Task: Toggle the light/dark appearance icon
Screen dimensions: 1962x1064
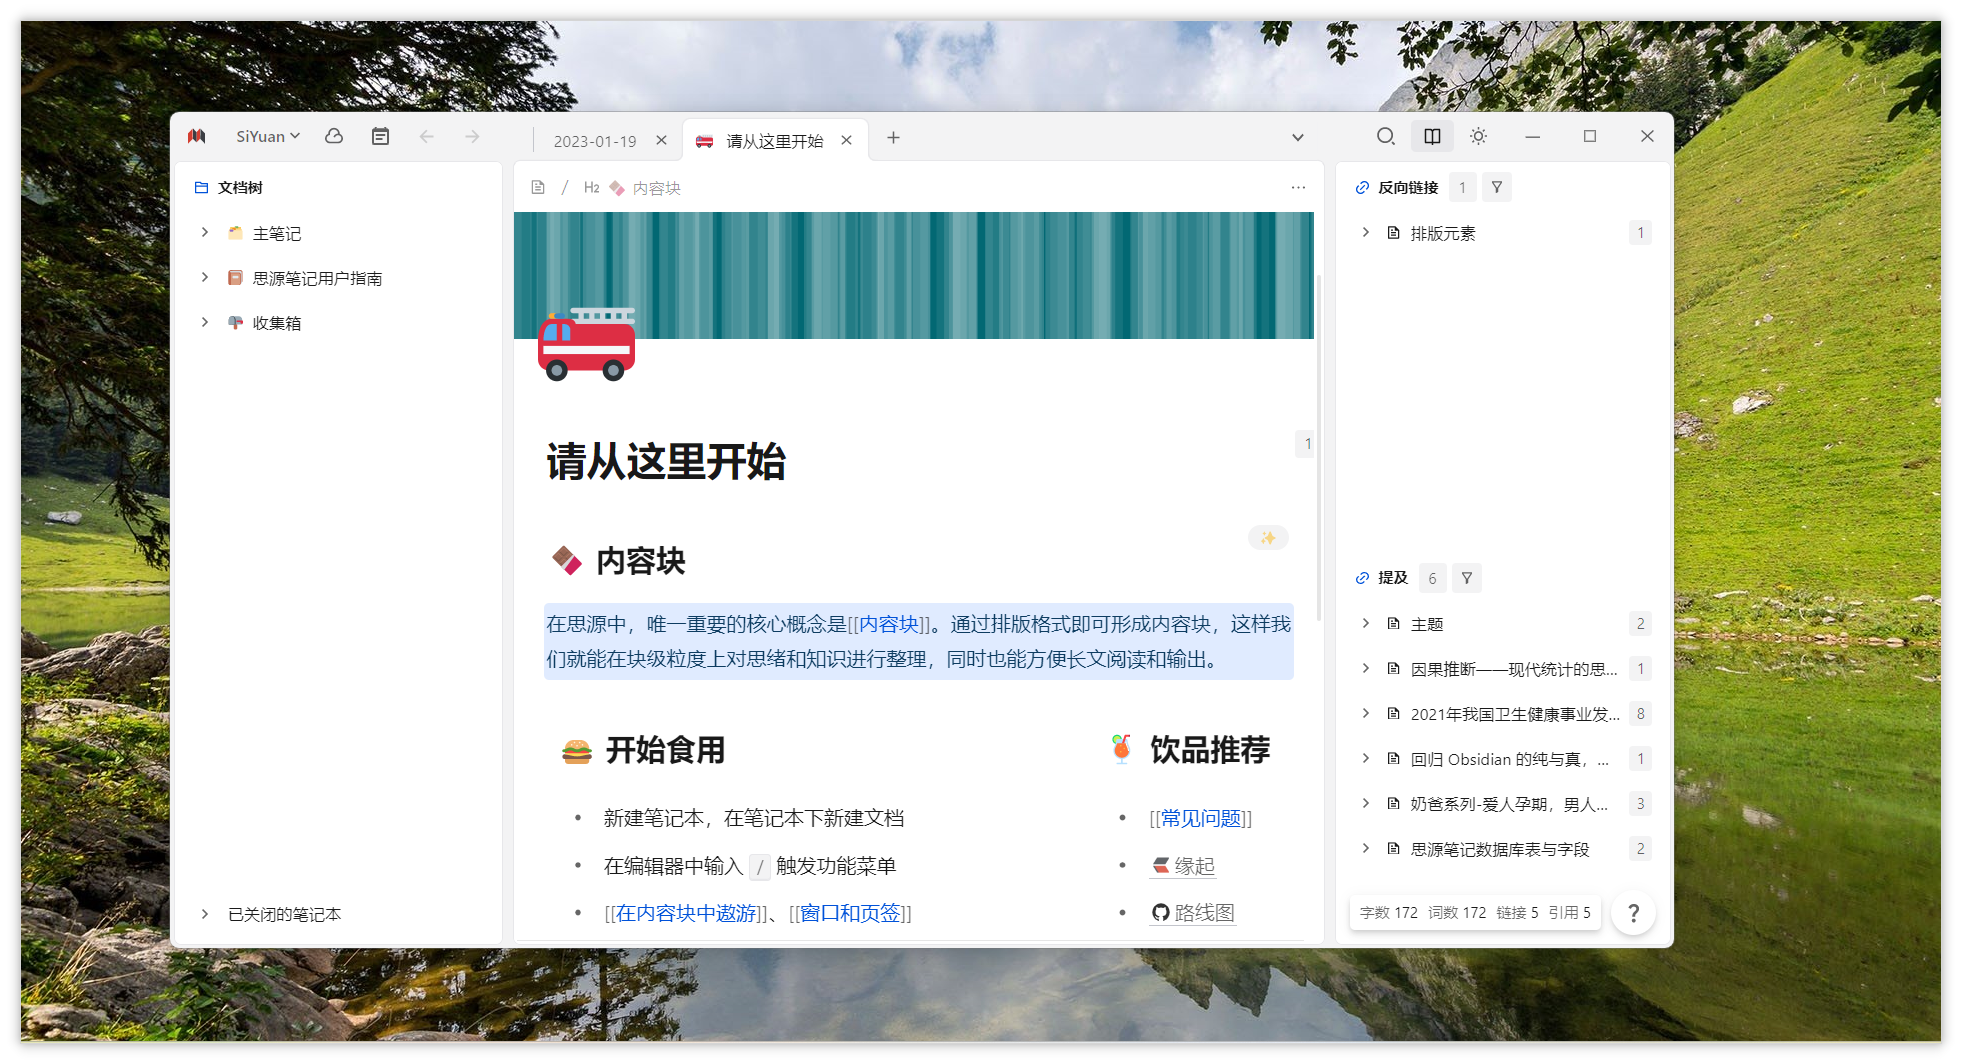Action: [1479, 137]
